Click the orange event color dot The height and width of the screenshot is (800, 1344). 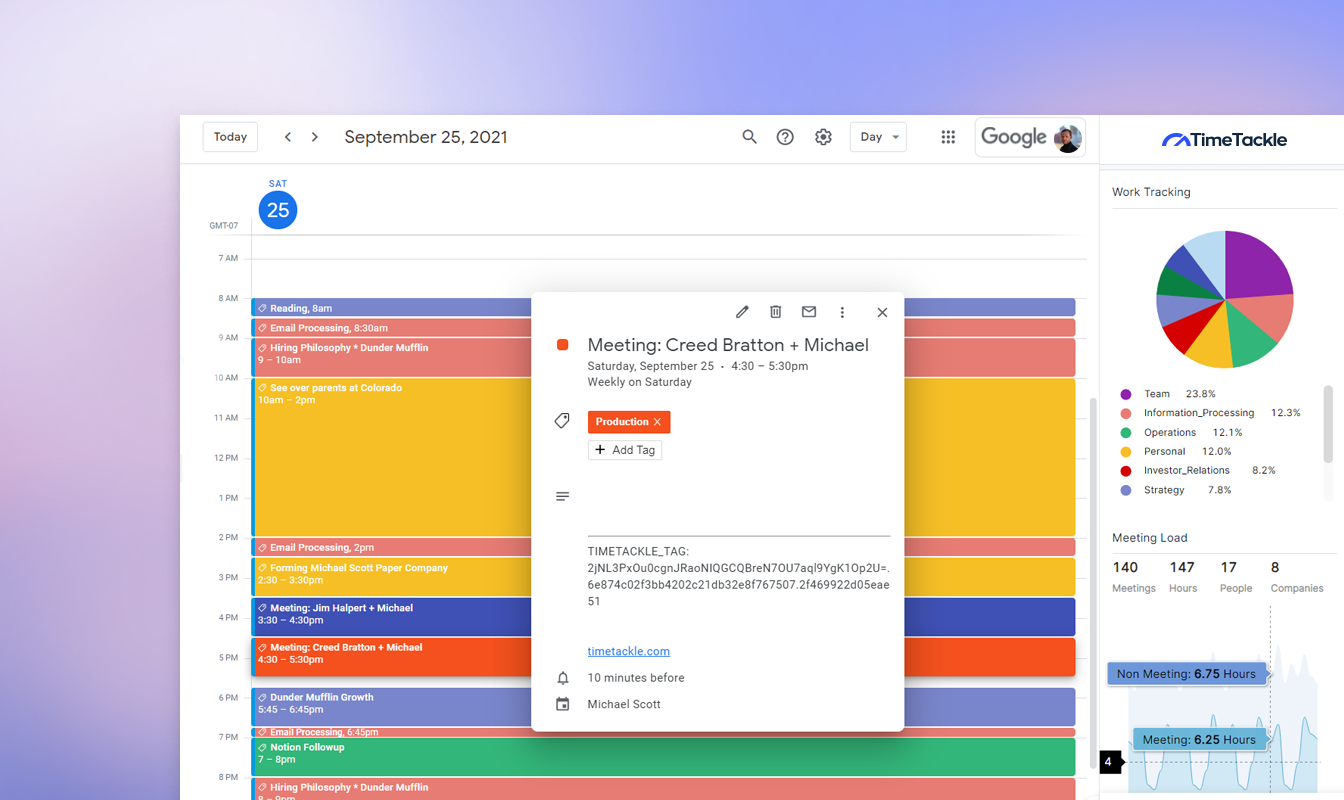pyautogui.click(x=562, y=345)
